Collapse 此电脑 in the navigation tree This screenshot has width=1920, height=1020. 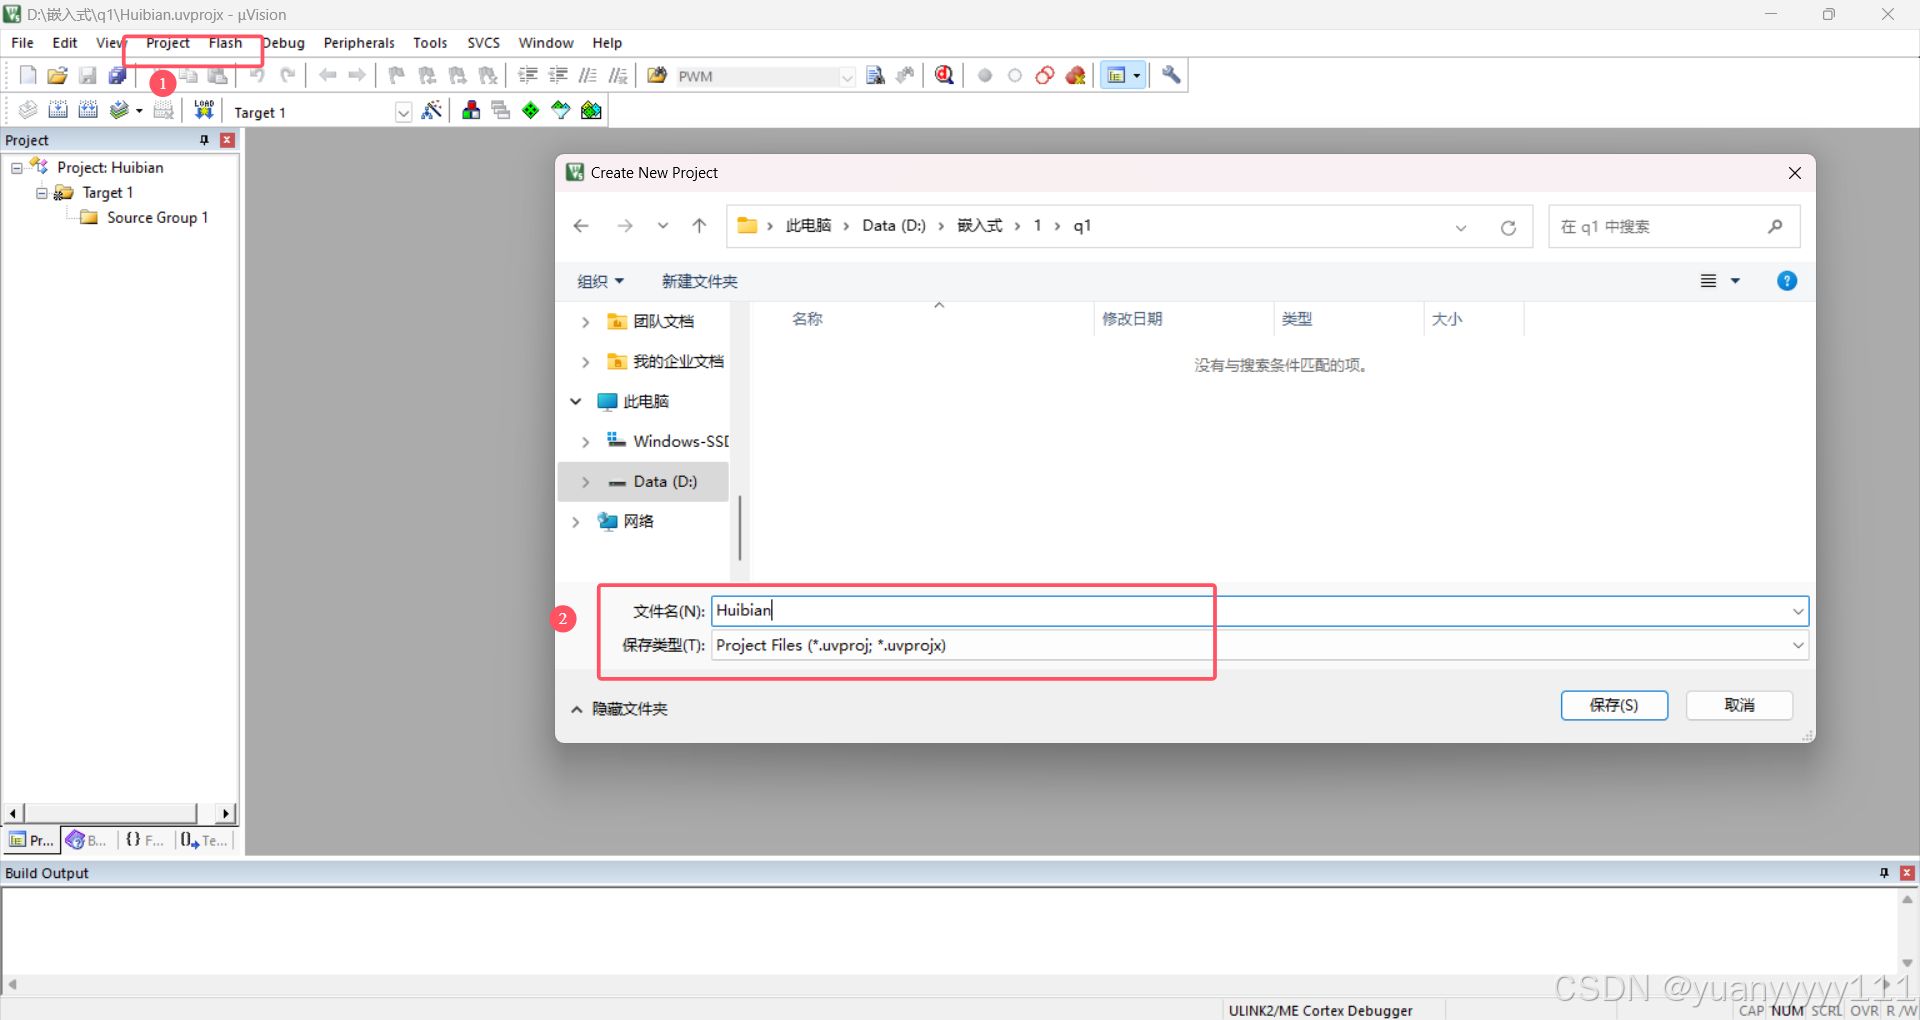click(x=576, y=401)
